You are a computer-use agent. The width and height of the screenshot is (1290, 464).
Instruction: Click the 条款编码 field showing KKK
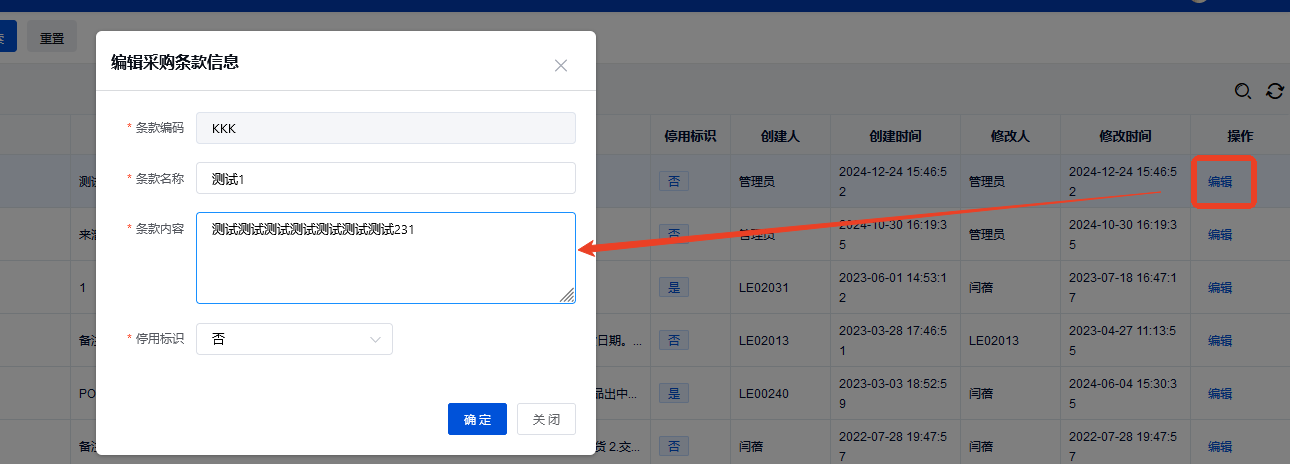click(x=385, y=128)
